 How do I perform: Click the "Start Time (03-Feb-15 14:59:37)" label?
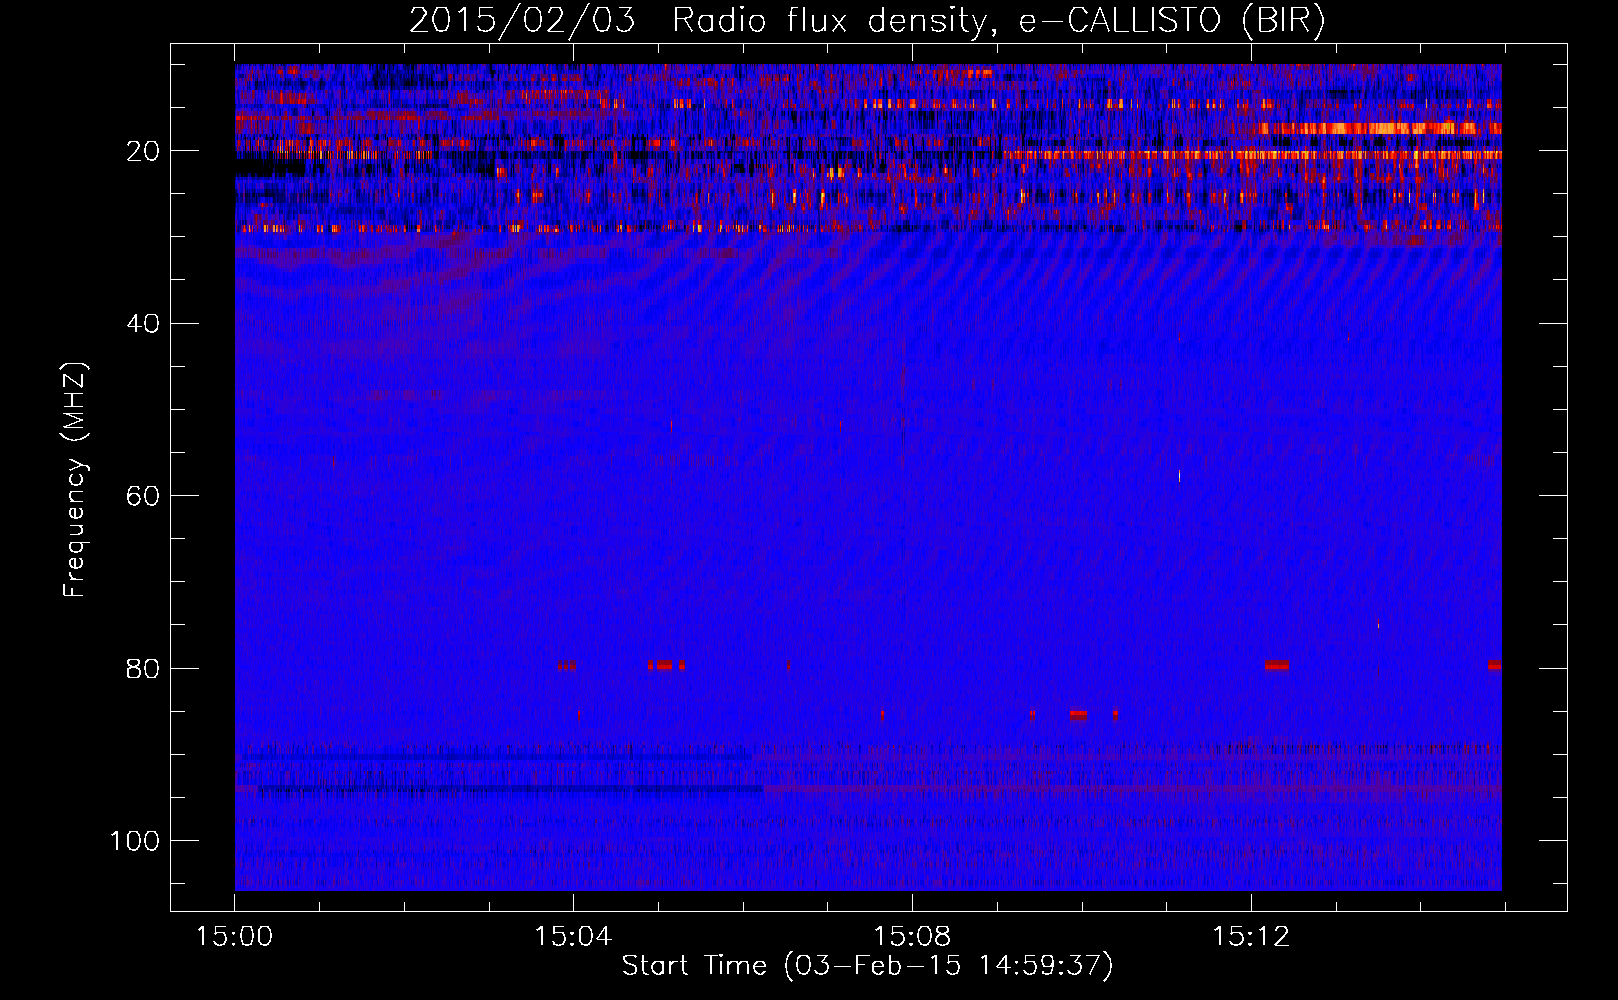867,966
